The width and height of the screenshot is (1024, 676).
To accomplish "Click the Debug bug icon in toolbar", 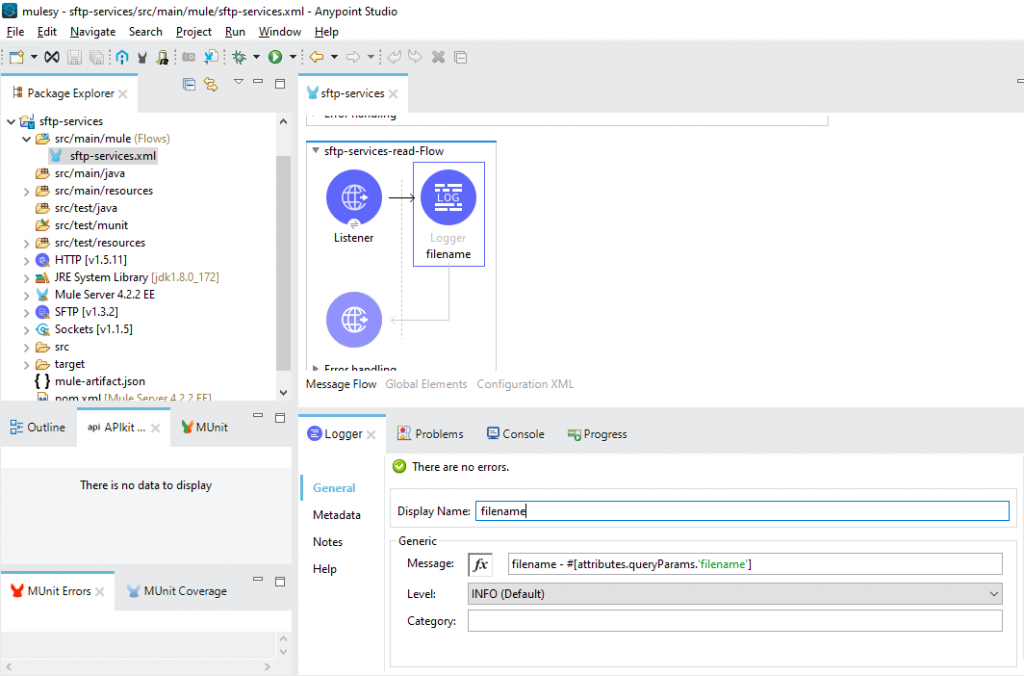I will pyautogui.click(x=240, y=58).
